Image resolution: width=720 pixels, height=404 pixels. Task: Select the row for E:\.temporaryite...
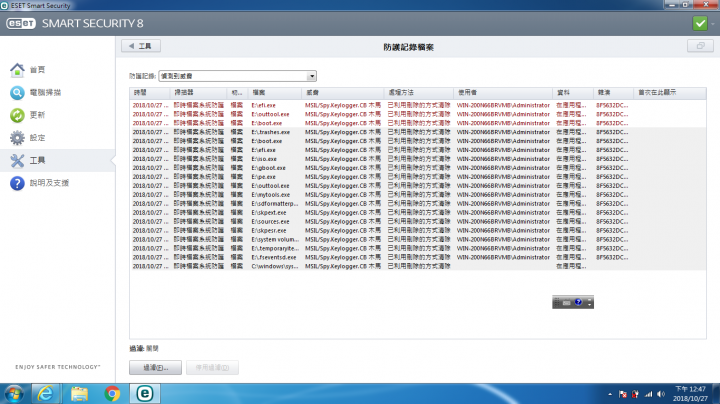418,248
